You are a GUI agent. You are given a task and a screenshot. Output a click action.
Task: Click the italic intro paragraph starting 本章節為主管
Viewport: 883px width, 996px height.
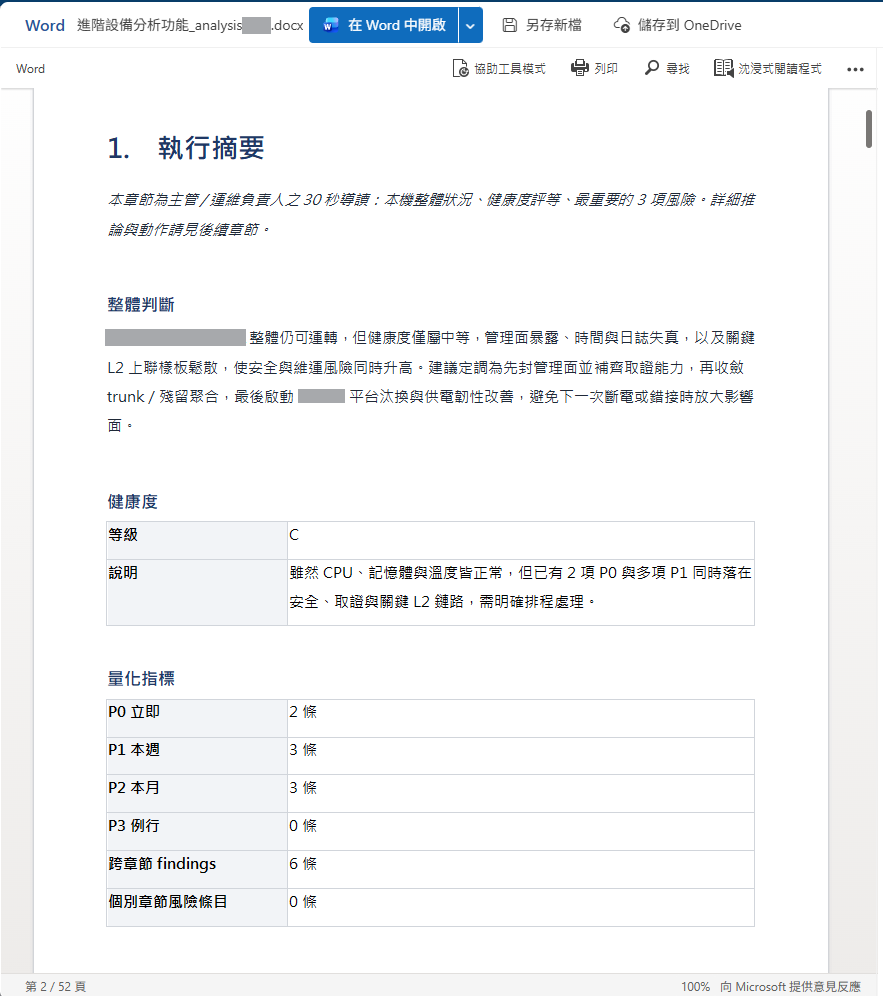431,214
